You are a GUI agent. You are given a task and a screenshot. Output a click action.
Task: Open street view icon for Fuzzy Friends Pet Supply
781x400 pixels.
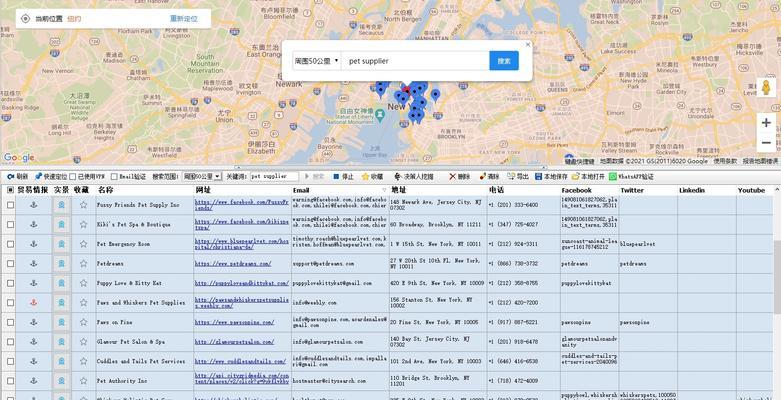(61, 205)
